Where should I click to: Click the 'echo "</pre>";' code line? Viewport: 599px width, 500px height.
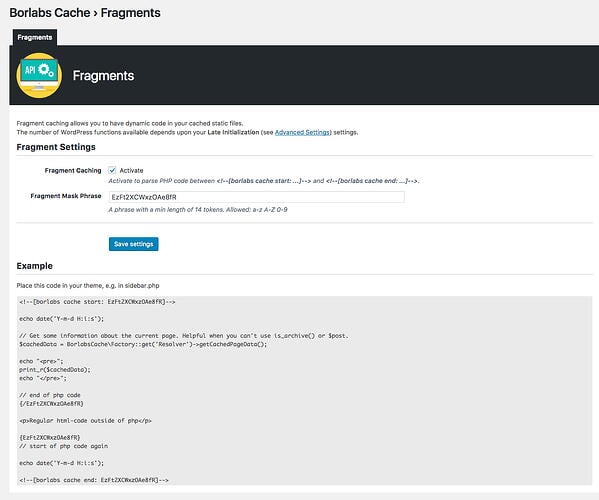[x=43, y=378]
